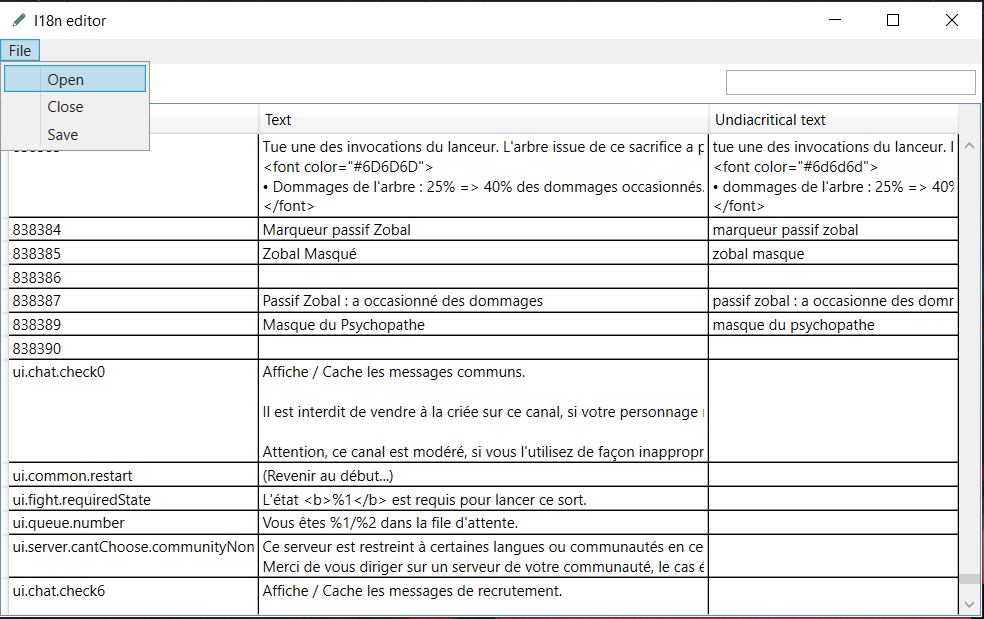Viewport: 984px width, 619px height.
Task: Choose Close in the File menu
Action: pos(75,107)
